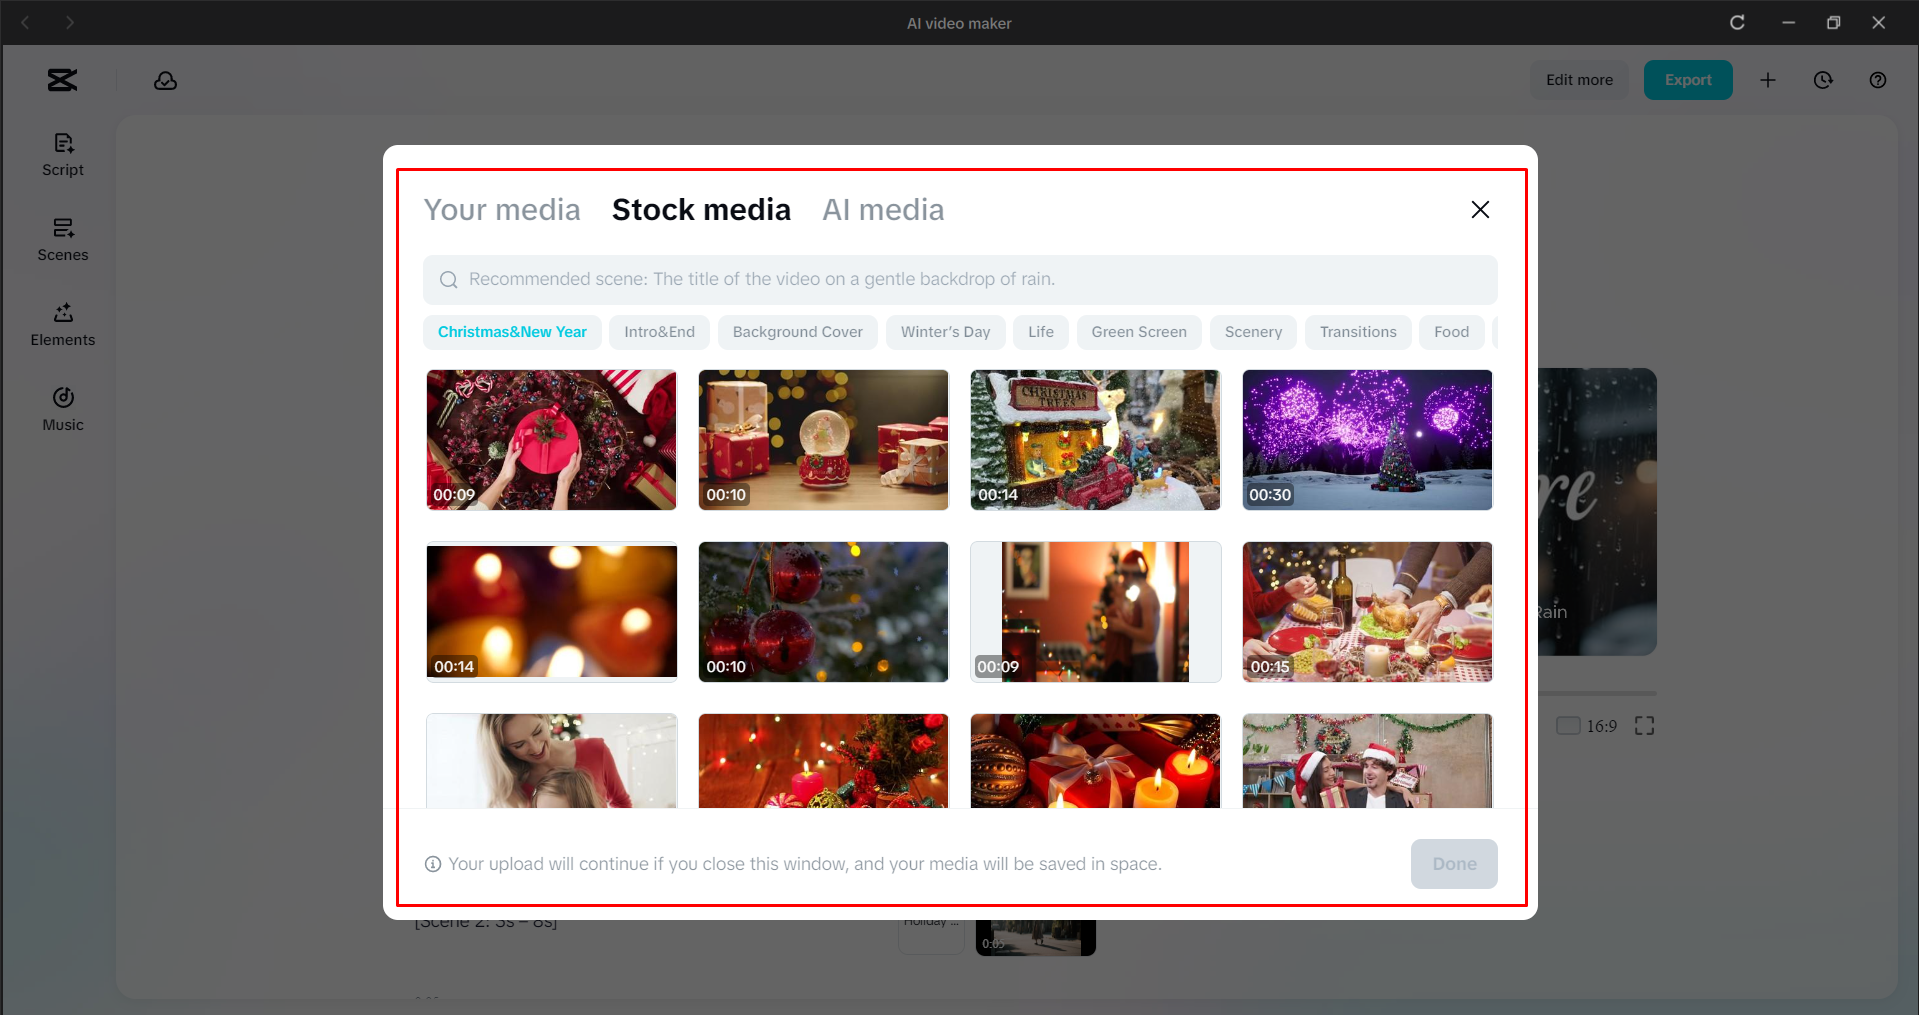Click the Edit more button
1919x1015 pixels.
(x=1579, y=80)
